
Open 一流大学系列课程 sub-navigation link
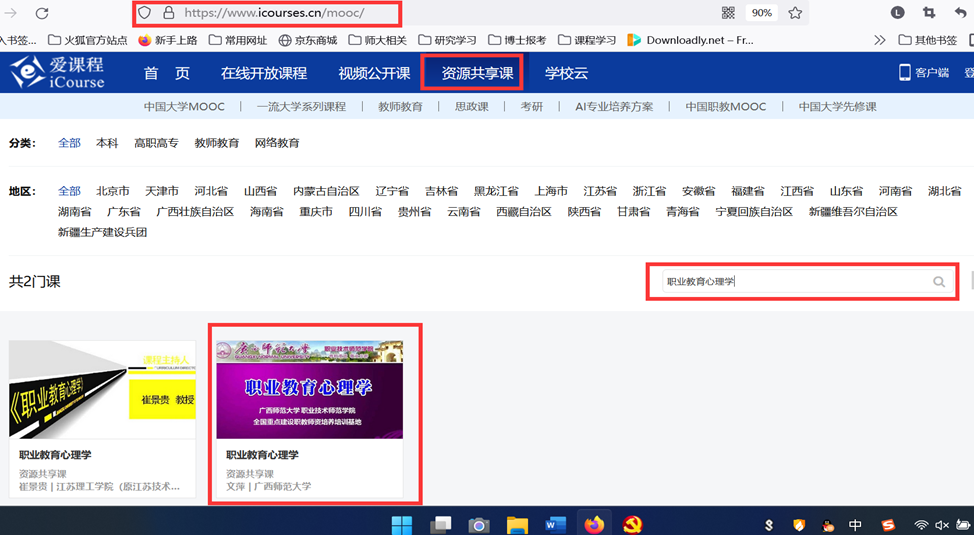tap(301, 107)
